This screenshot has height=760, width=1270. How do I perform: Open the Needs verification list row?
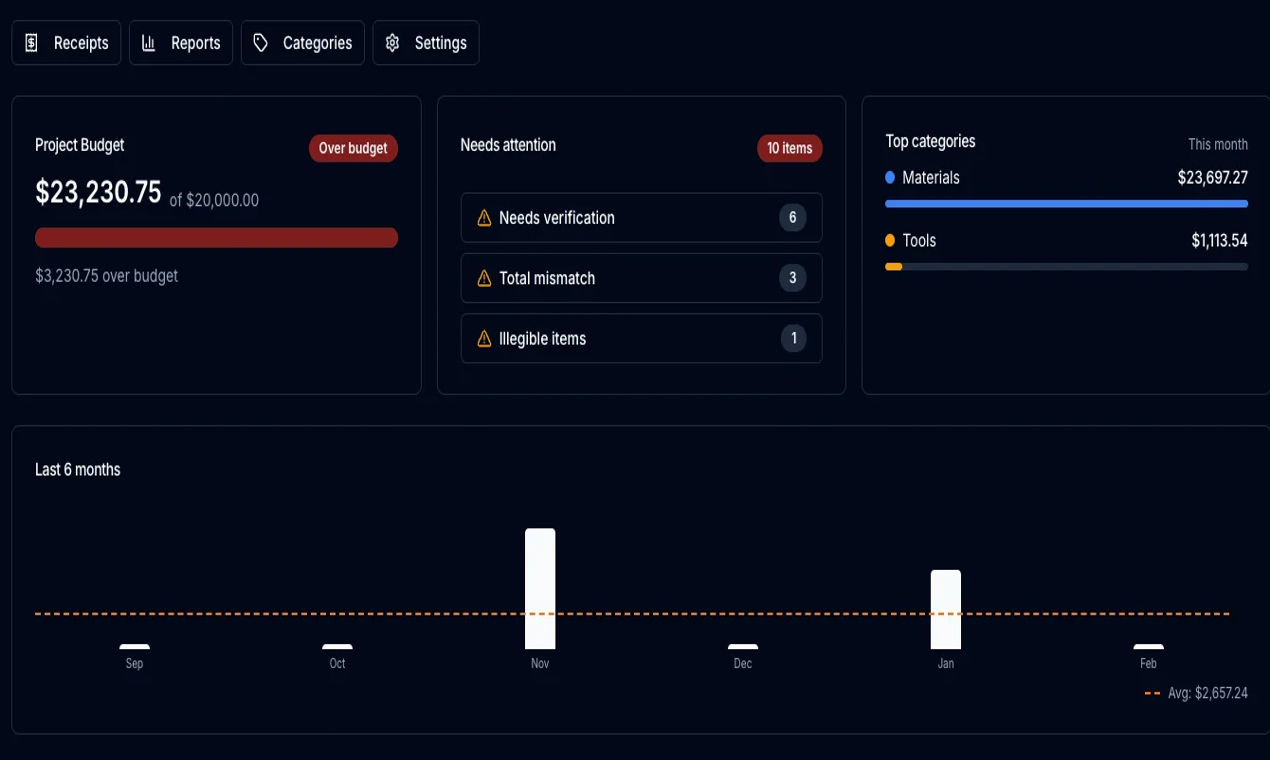pos(641,218)
